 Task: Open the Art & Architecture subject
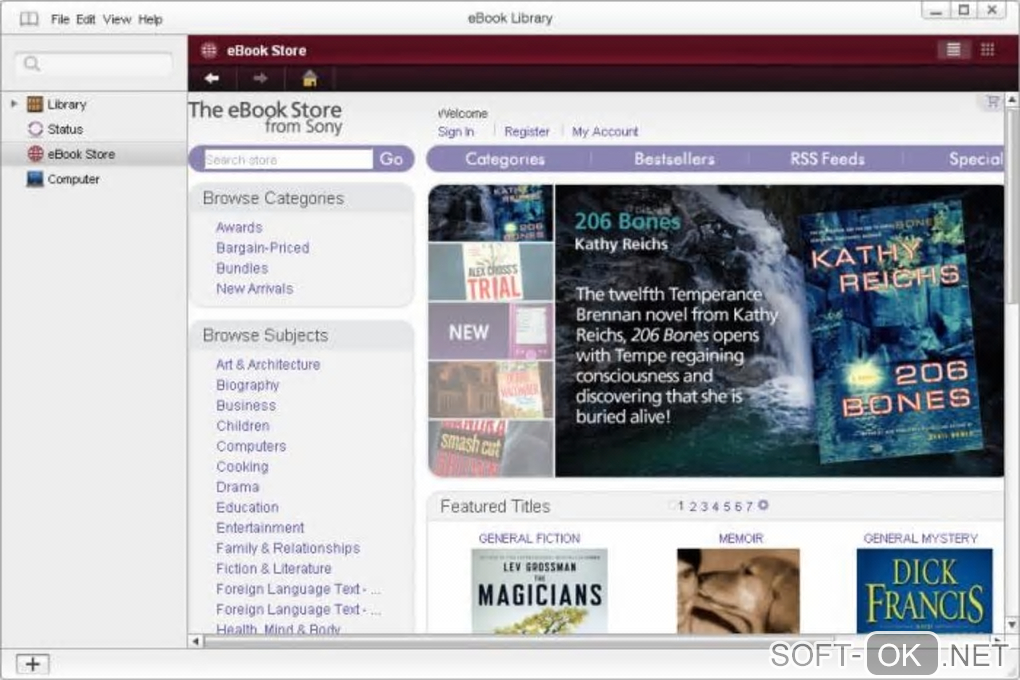click(x=268, y=364)
